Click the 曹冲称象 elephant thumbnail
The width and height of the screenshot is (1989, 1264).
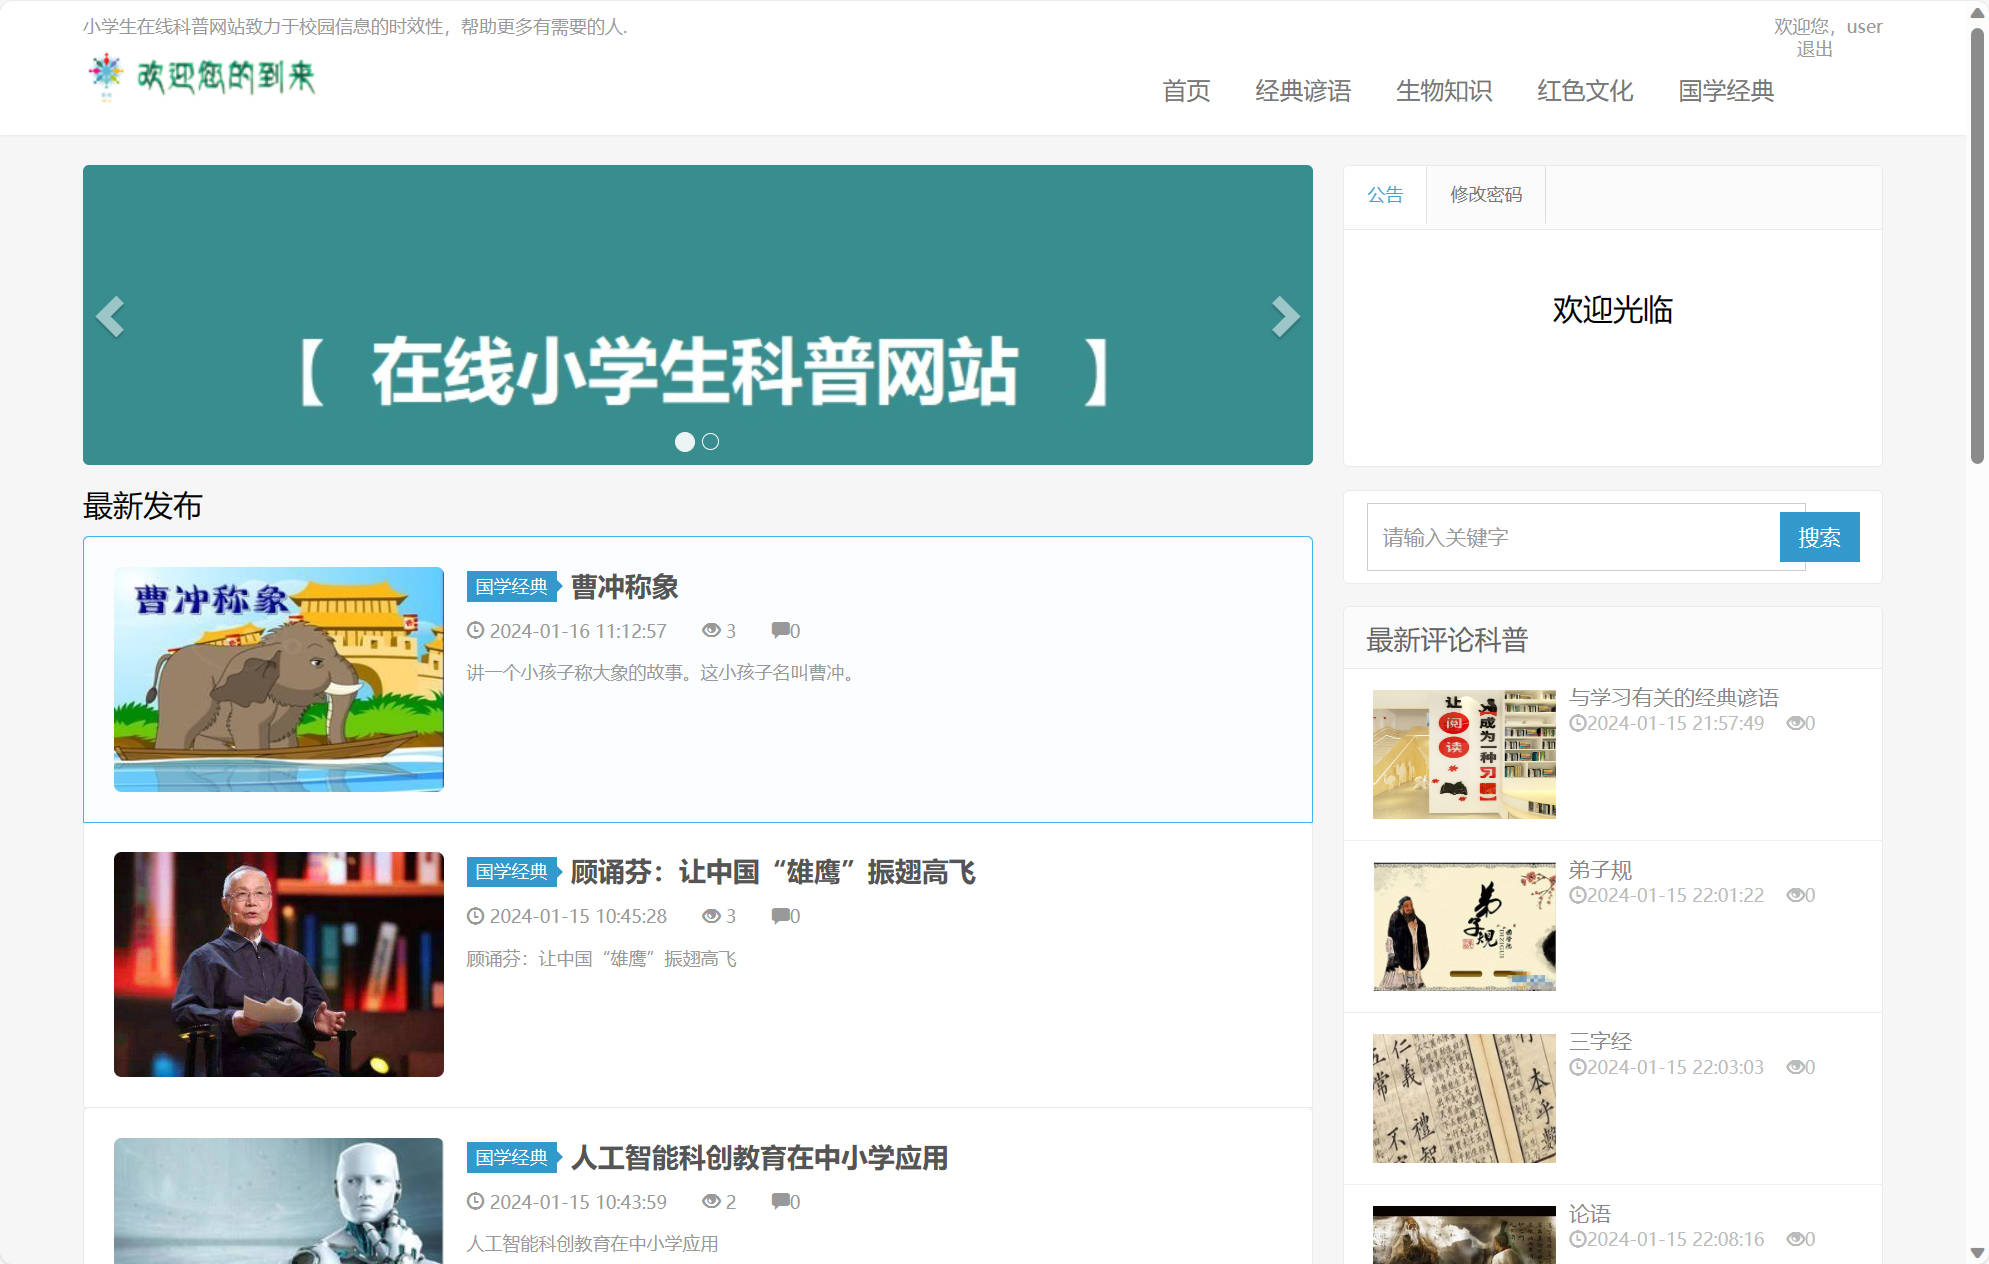pyautogui.click(x=278, y=677)
